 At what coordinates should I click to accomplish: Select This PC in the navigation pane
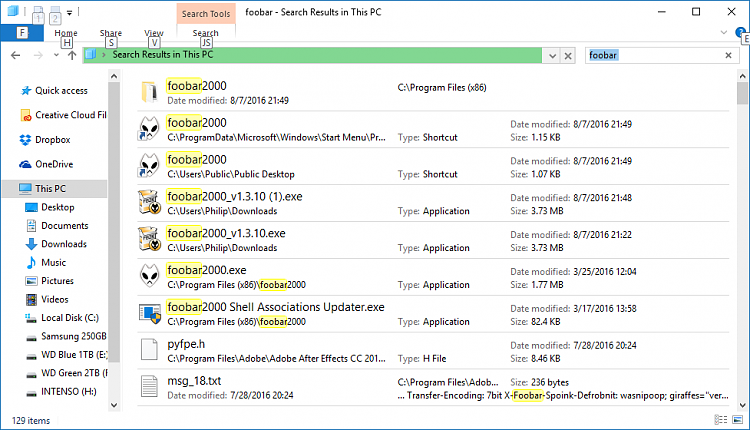pyautogui.click(x=55, y=188)
